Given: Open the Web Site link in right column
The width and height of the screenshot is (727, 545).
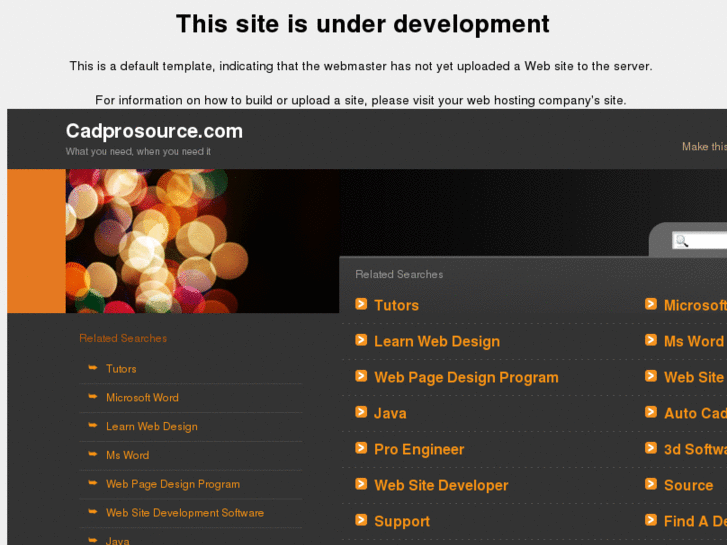Looking at the screenshot, I should (x=694, y=378).
